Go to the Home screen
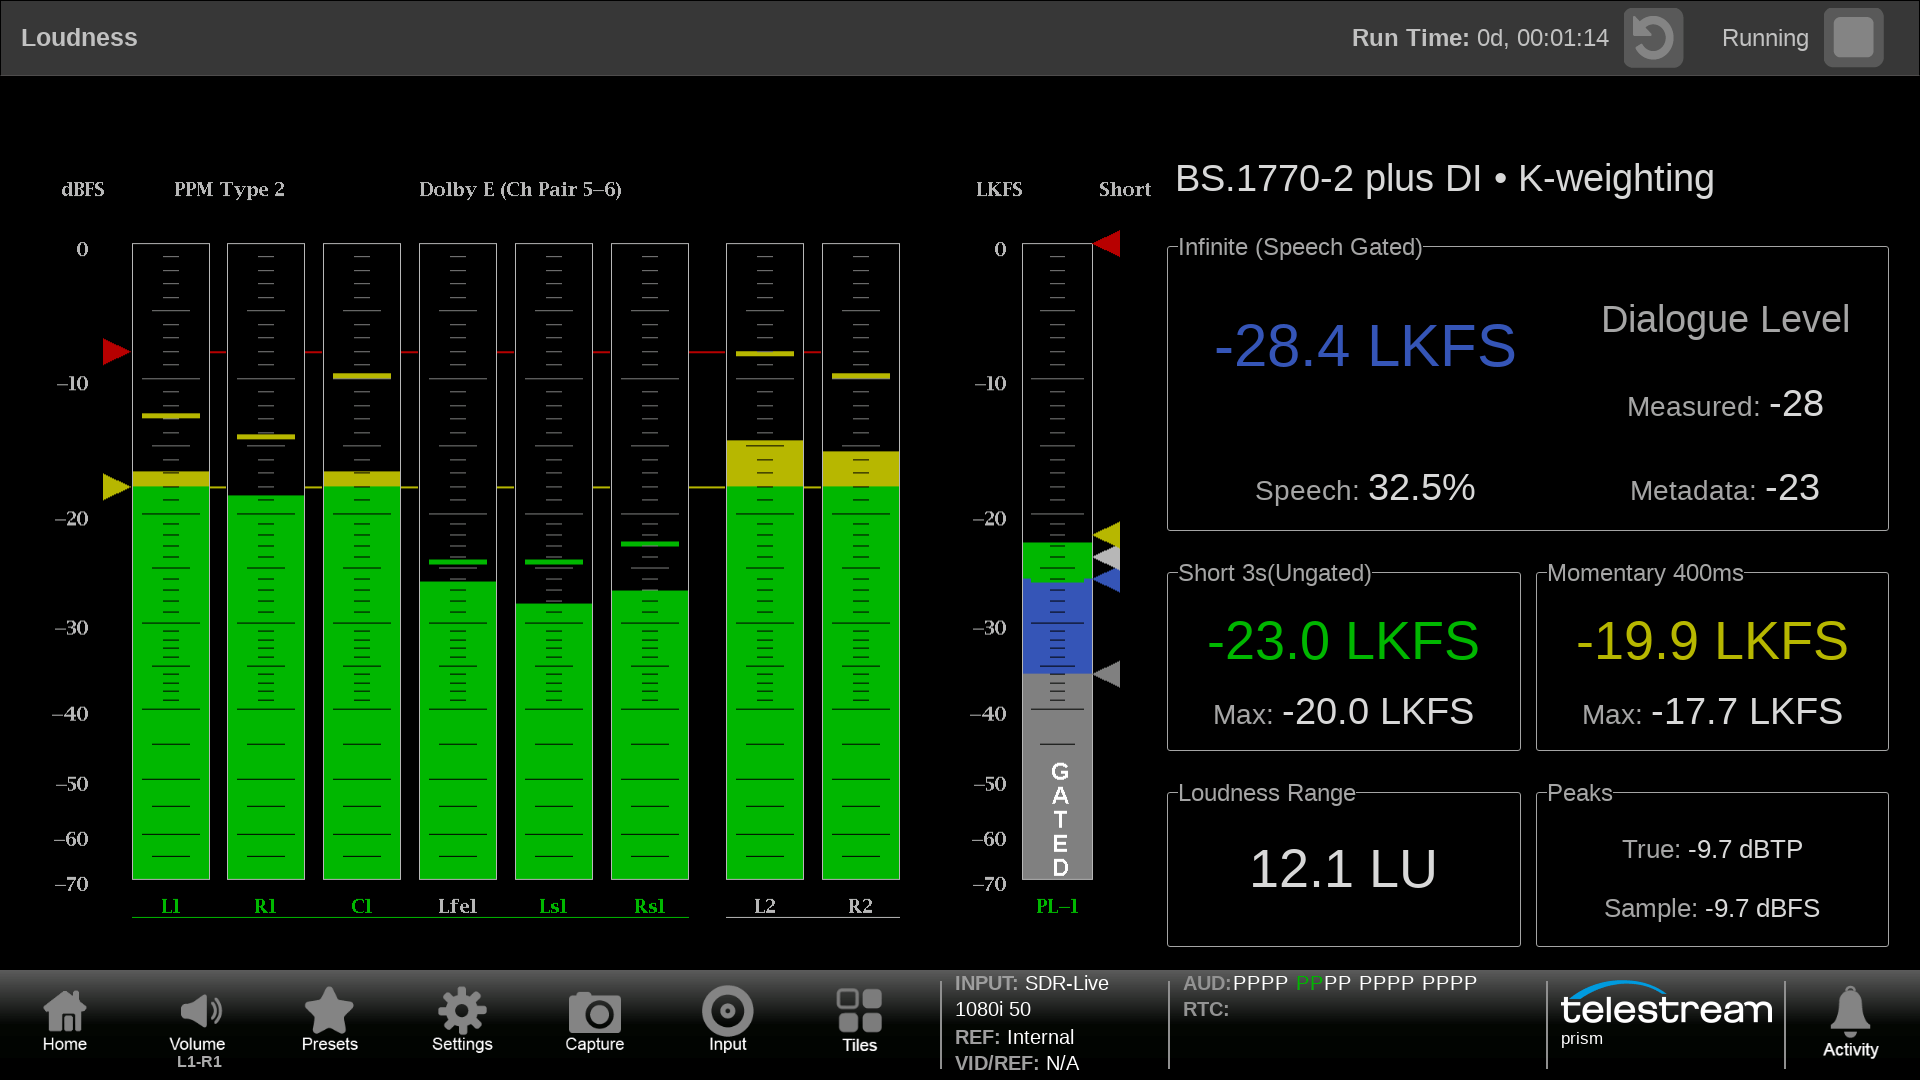Viewport: 1920px width, 1080px height. tap(65, 1020)
